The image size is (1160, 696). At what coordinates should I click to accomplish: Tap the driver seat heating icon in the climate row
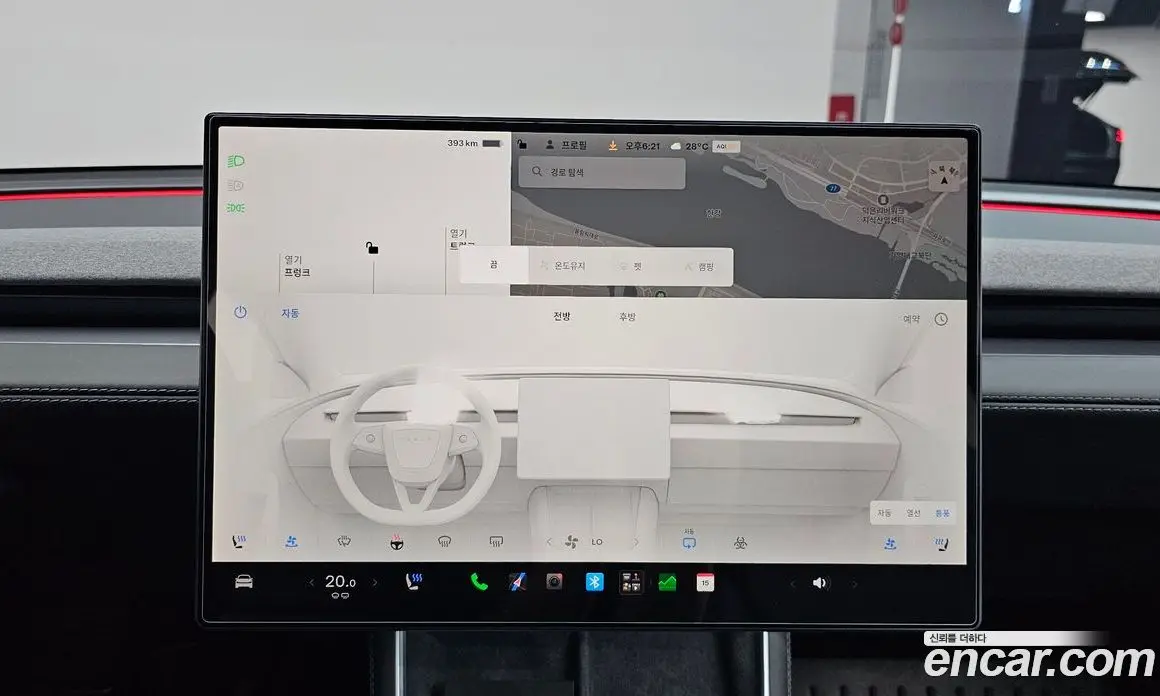(x=238, y=542)
